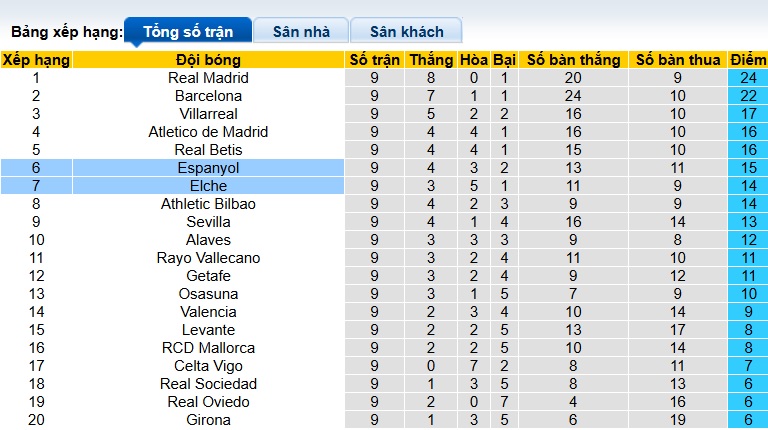The width and height of the screenshot is (768, 430).
Task: Click the Real Madrid team name
Action: pyautogui.click(x=208, y=78)
